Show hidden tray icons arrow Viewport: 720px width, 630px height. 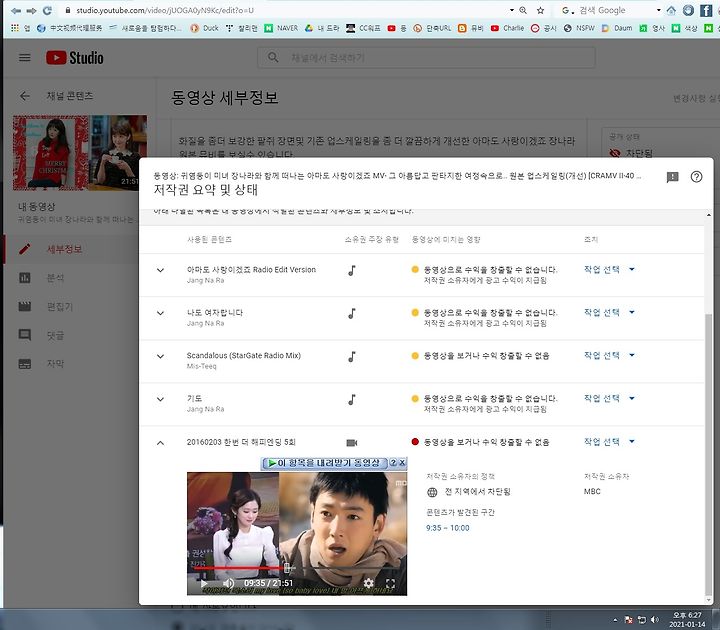click(x=615, y=620)
